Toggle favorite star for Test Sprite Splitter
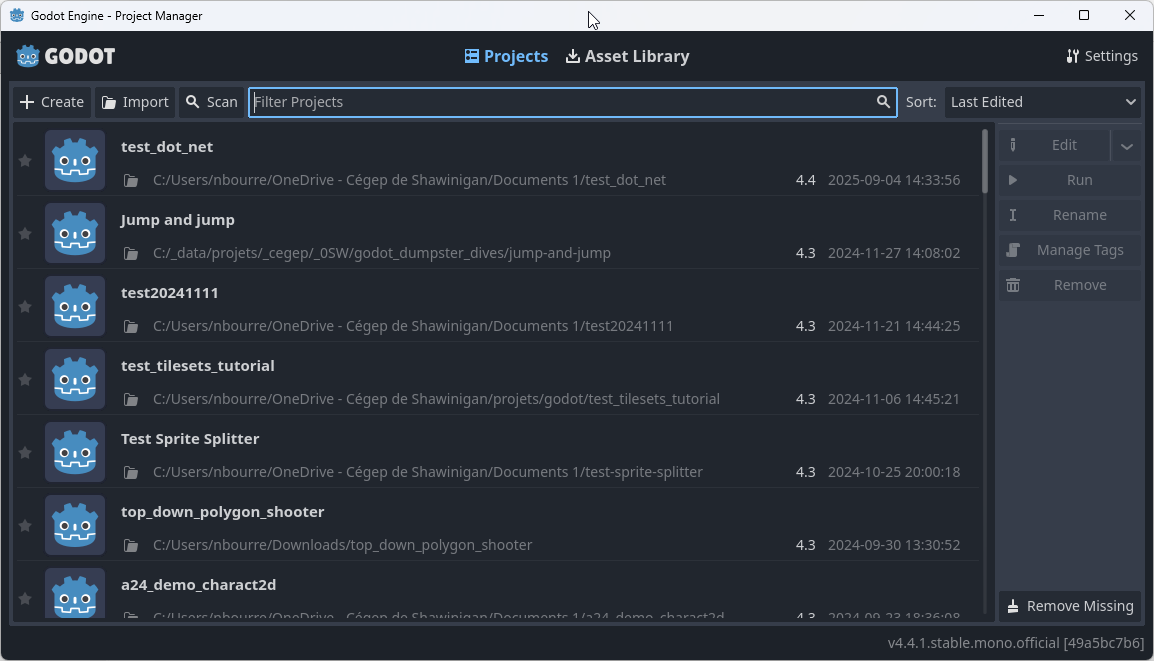 pos(25,452)
